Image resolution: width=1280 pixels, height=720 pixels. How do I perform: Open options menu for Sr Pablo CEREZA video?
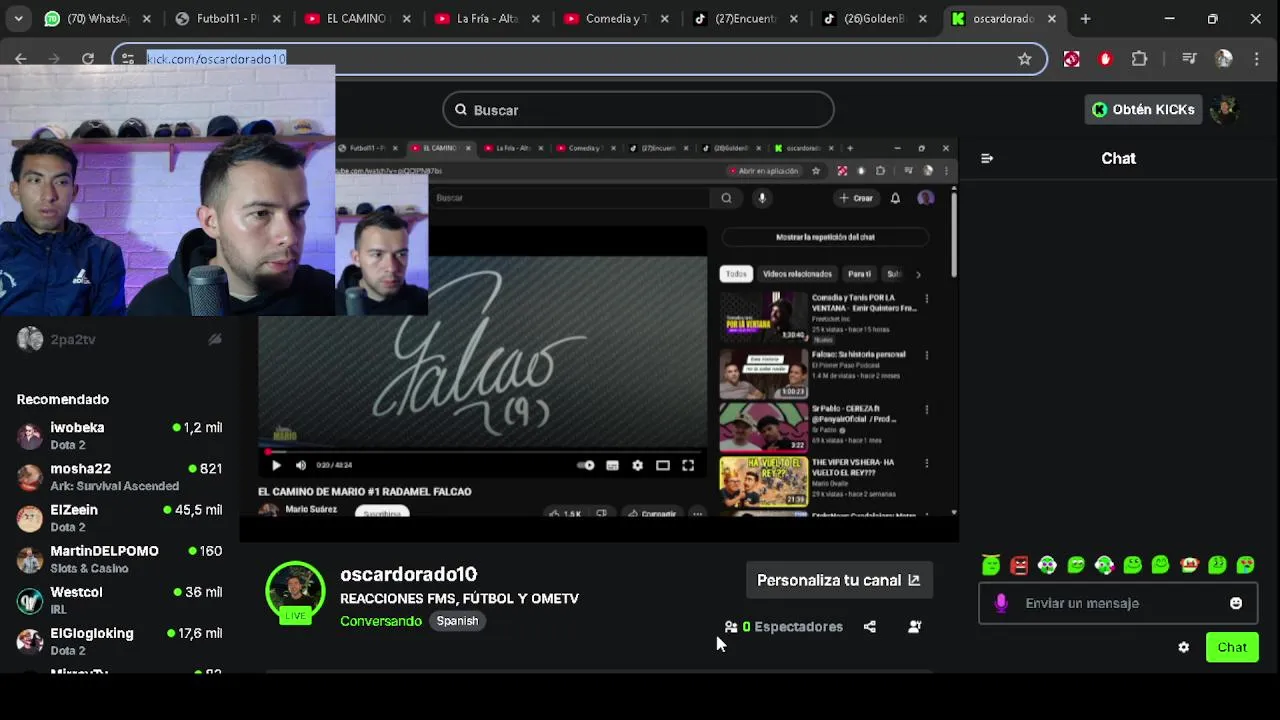click(927, 409)
